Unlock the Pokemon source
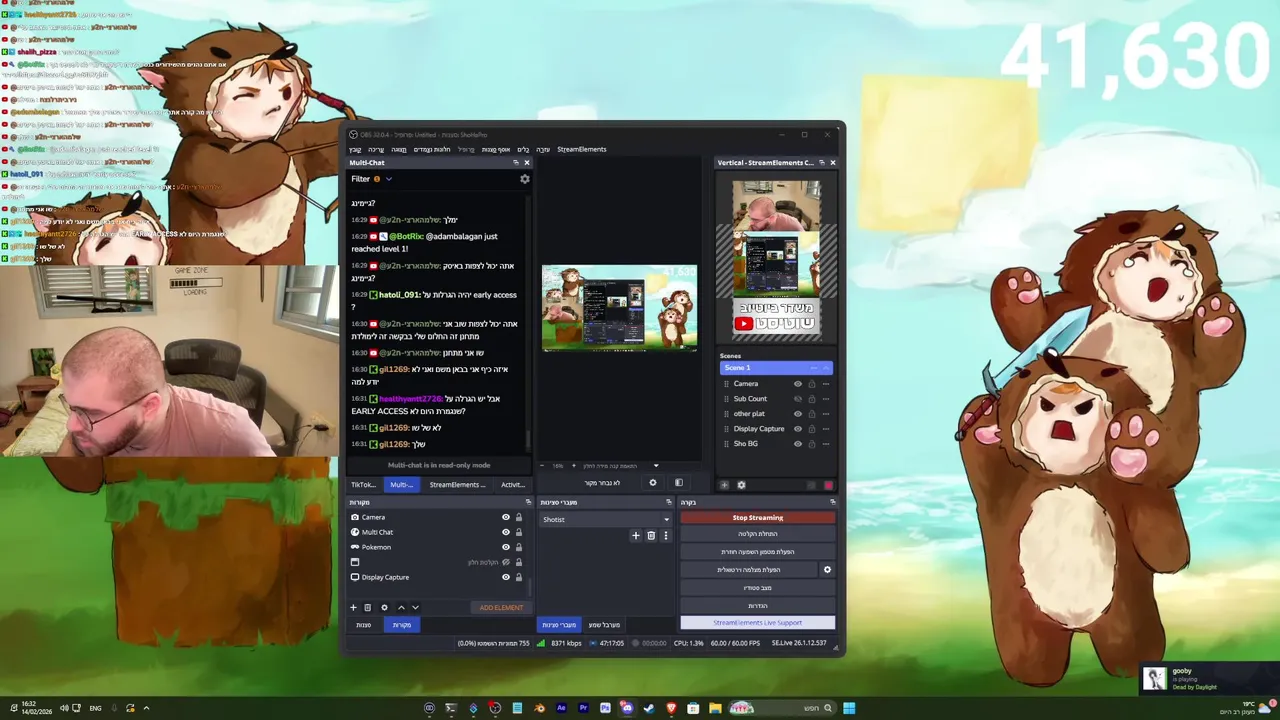The width and height of the screenshot is (1280, 720). 518,547
